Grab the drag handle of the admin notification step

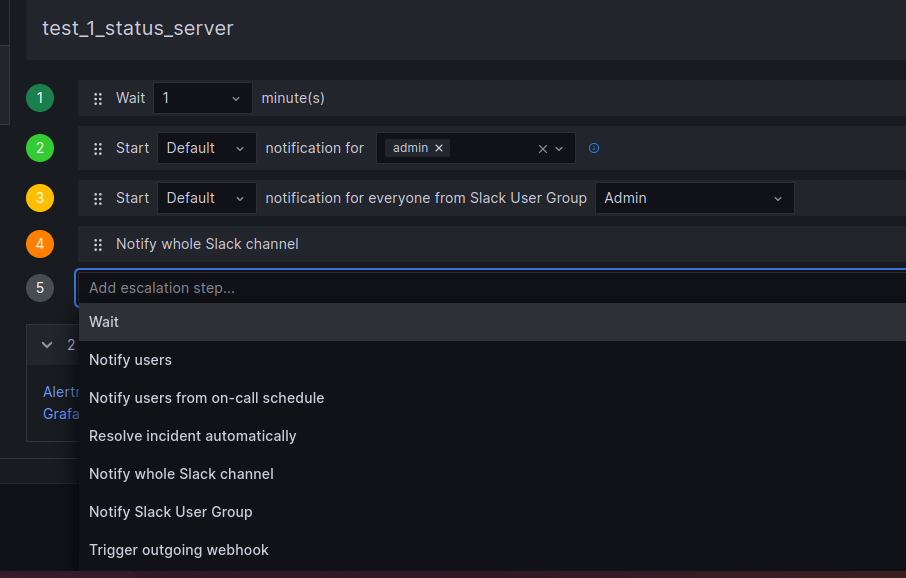click(98, 149)
